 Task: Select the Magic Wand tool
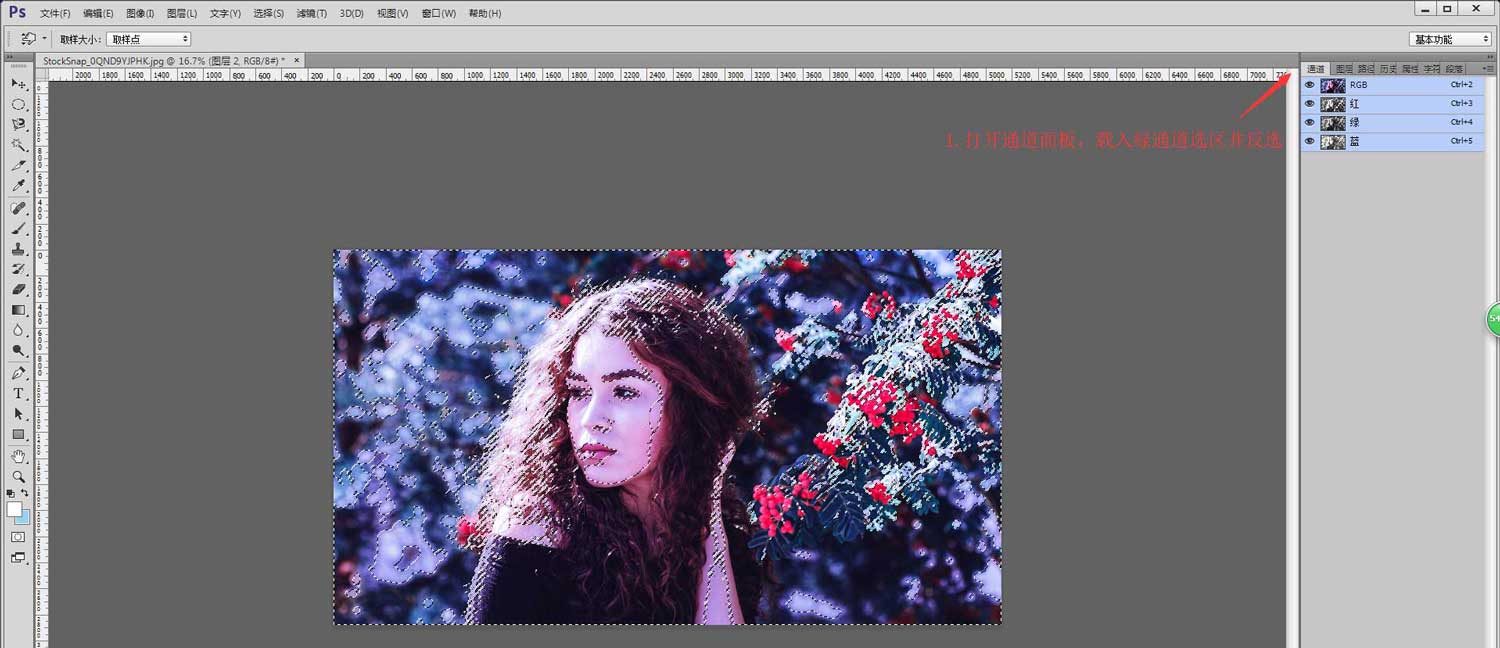pyautogui.click(x=18, y=145)
